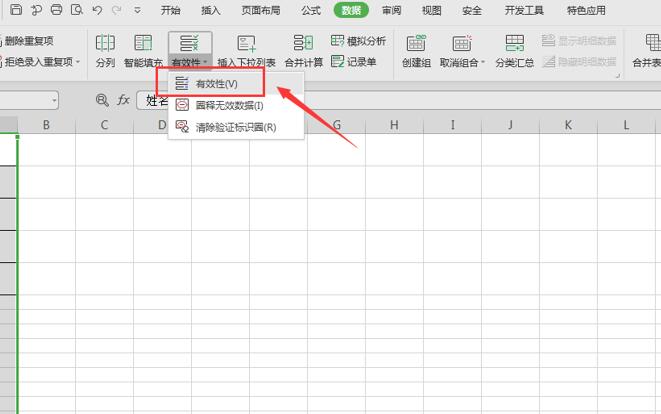Switch to the 视图 tab

(x=432, y=10)
